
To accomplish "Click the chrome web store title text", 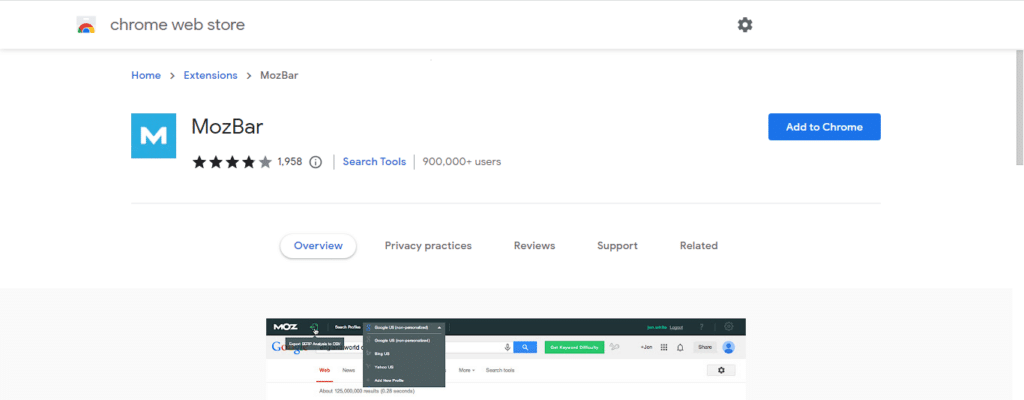I will (178, 25).
